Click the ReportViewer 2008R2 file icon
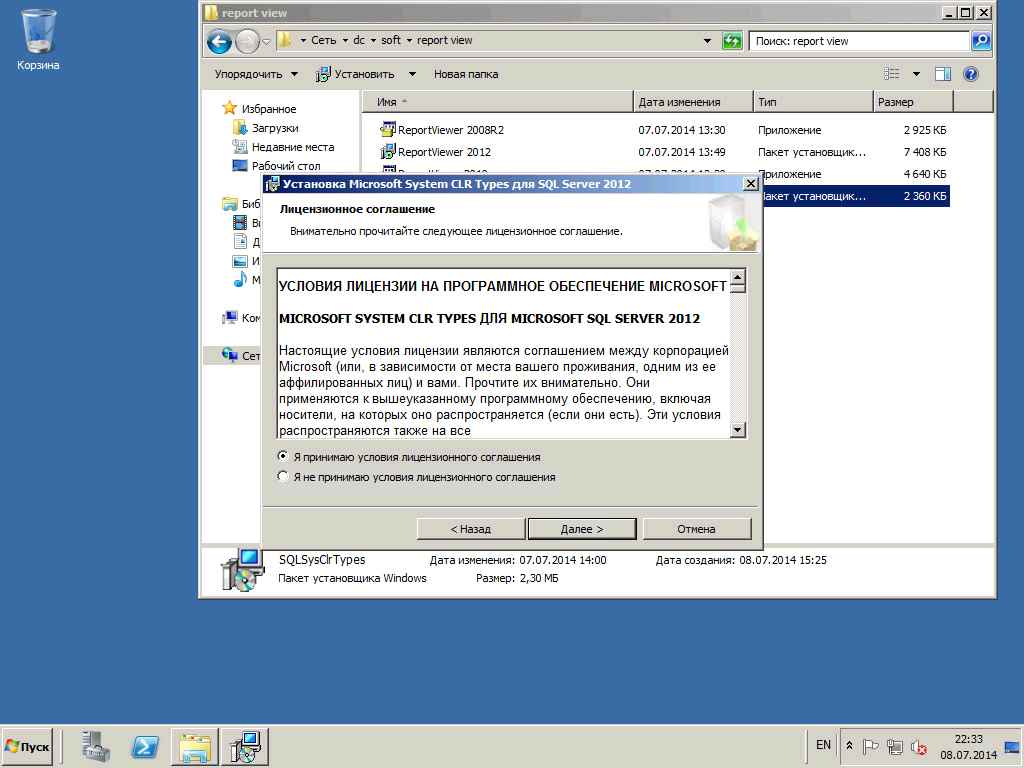This screenshot has height=768, width=1024. (388, 129)
